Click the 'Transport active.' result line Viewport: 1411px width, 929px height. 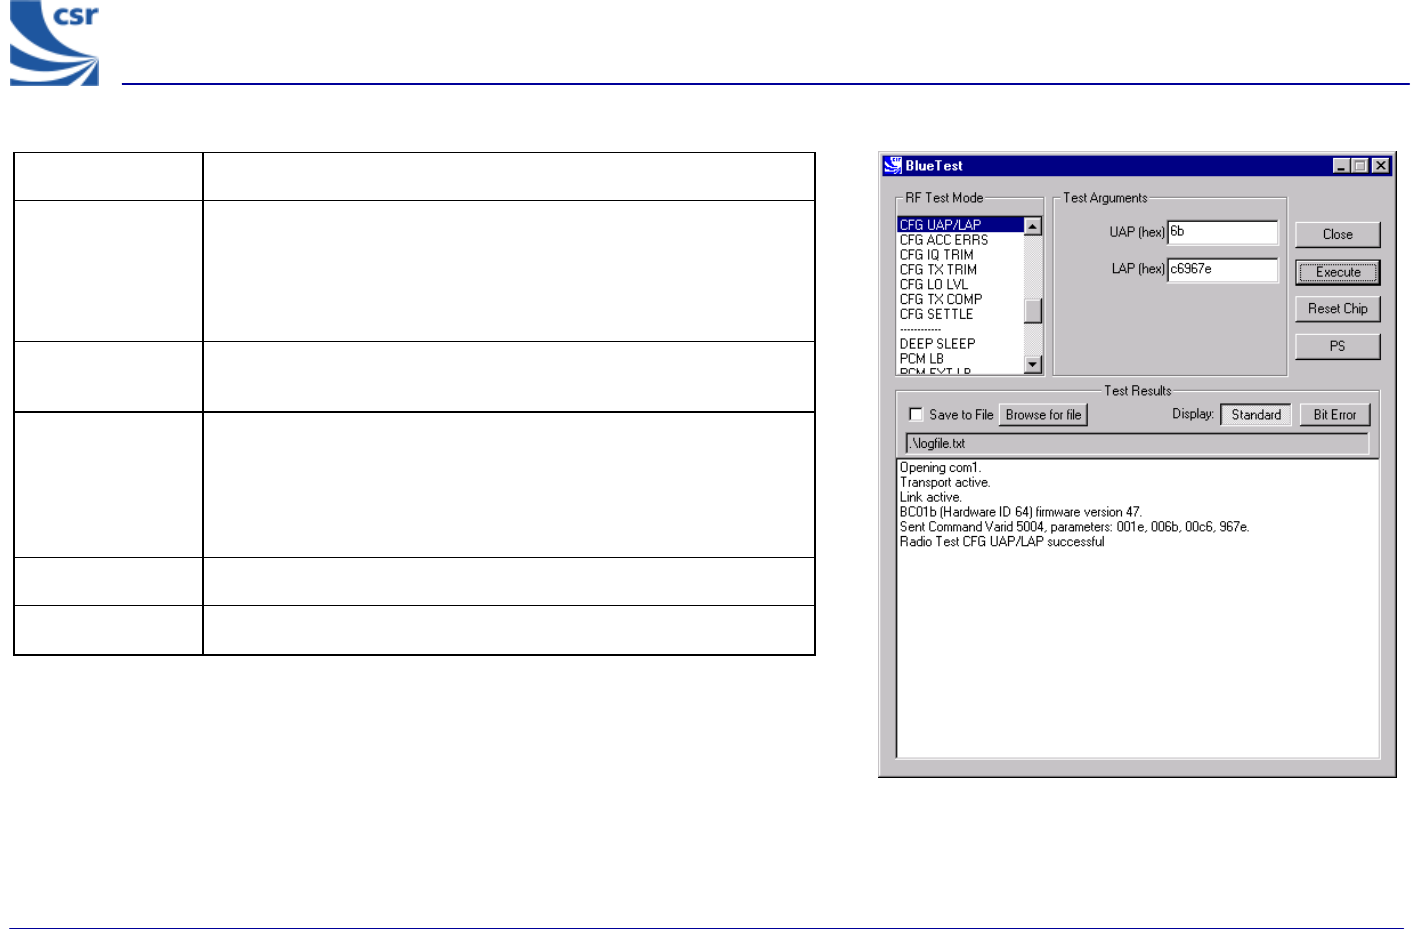[945, 483]
